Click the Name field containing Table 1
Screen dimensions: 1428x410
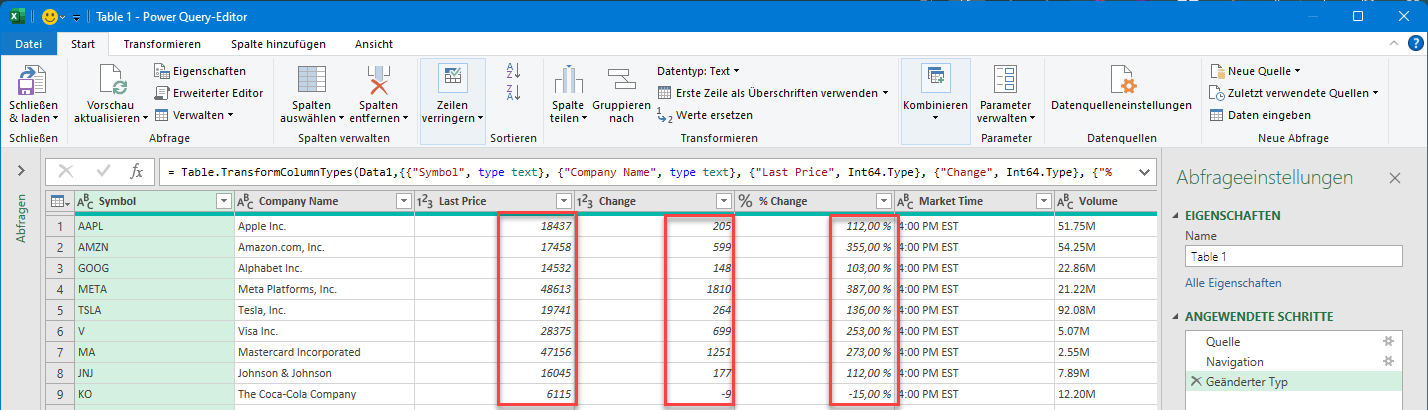[1295, 256]
